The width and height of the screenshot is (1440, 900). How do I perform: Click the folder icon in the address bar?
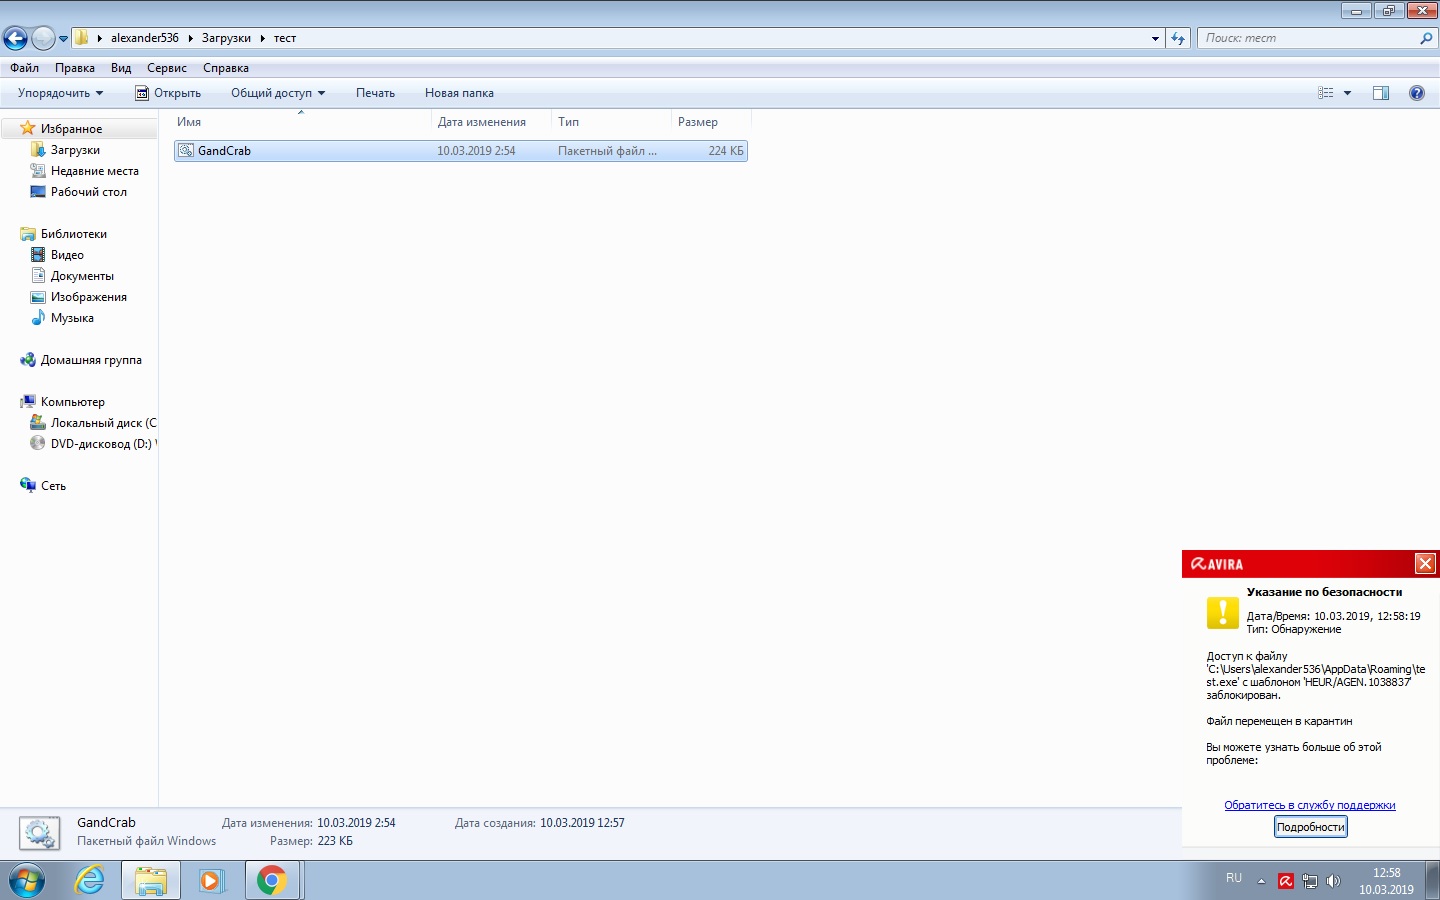pos(82,38)
